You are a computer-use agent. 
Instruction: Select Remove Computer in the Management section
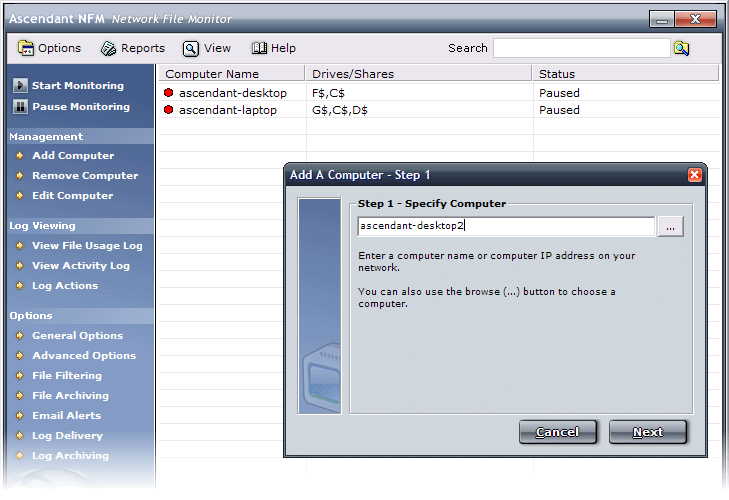point(85,176)
